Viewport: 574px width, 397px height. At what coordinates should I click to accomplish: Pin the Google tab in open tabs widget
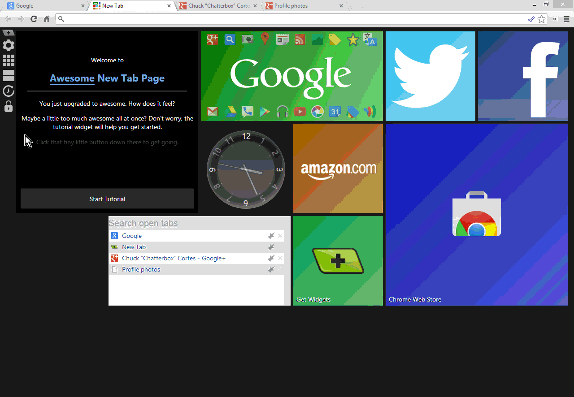click(x=271, y=236)
